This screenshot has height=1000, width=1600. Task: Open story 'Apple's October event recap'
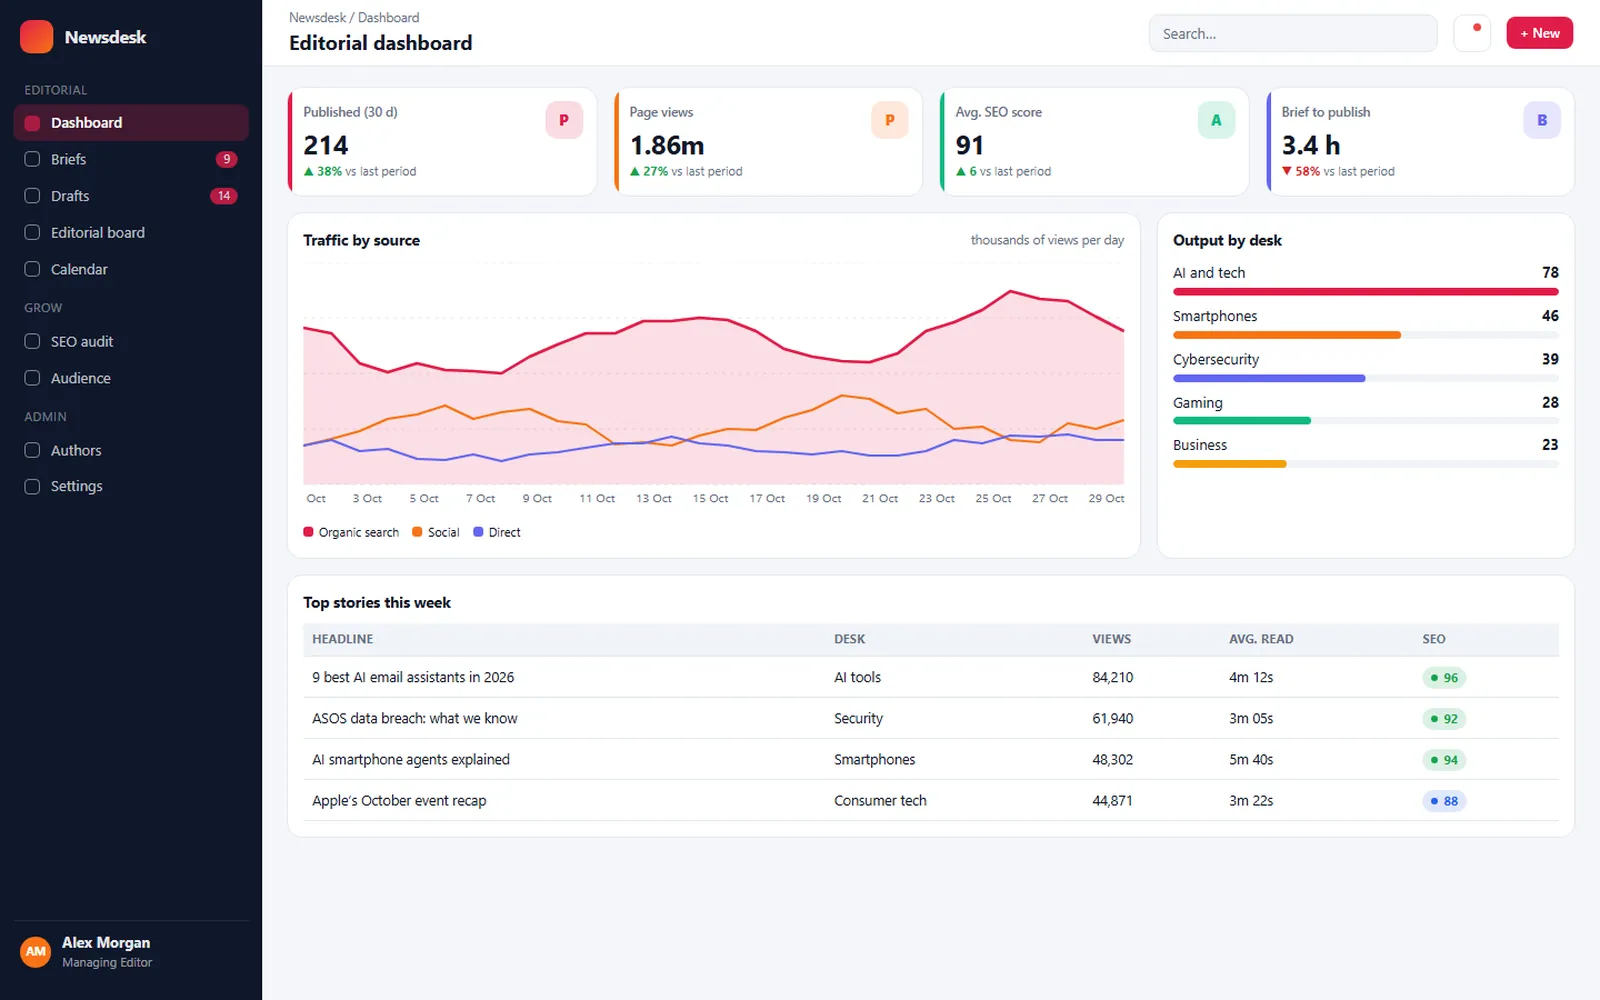(x=399, y=800)
